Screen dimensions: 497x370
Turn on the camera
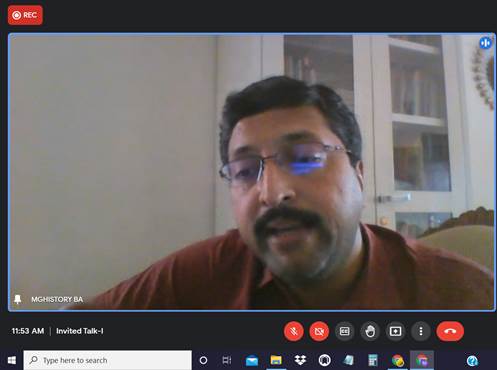319,331
